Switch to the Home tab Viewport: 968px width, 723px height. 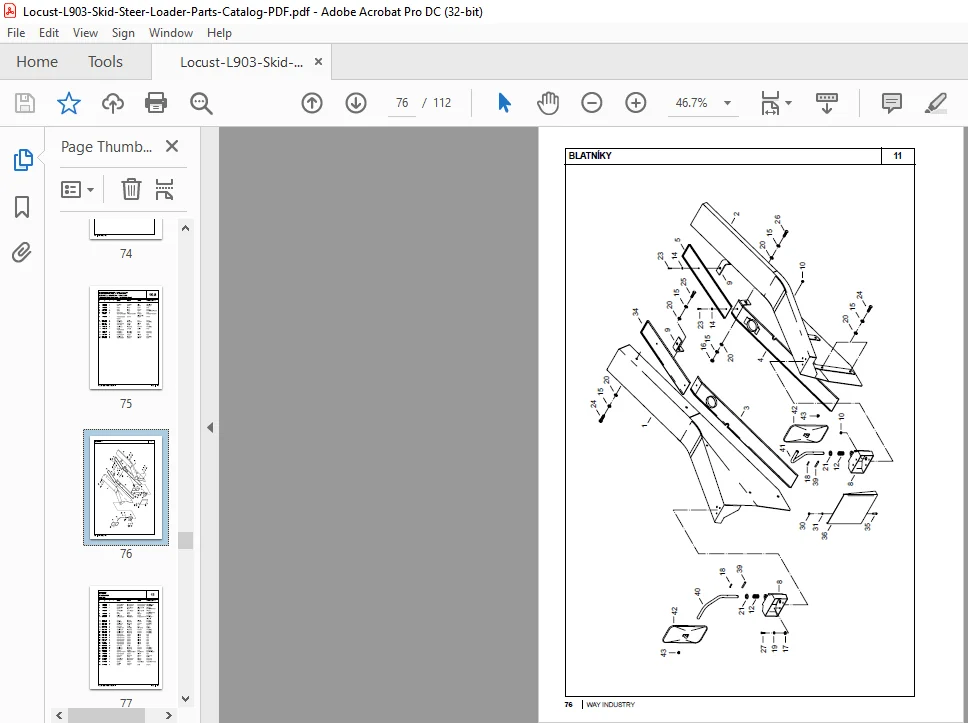click(x=37, y=62)
